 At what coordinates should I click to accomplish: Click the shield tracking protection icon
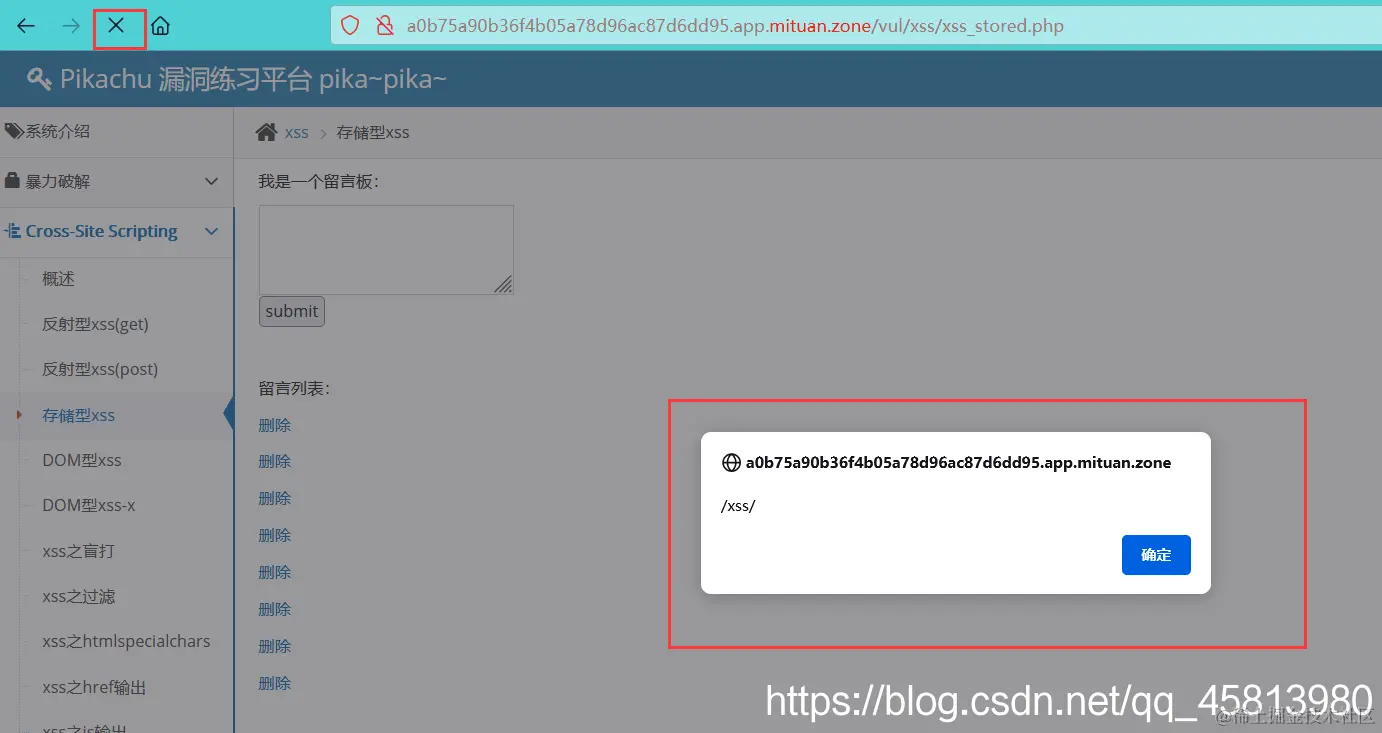click(x=350, y=26)
